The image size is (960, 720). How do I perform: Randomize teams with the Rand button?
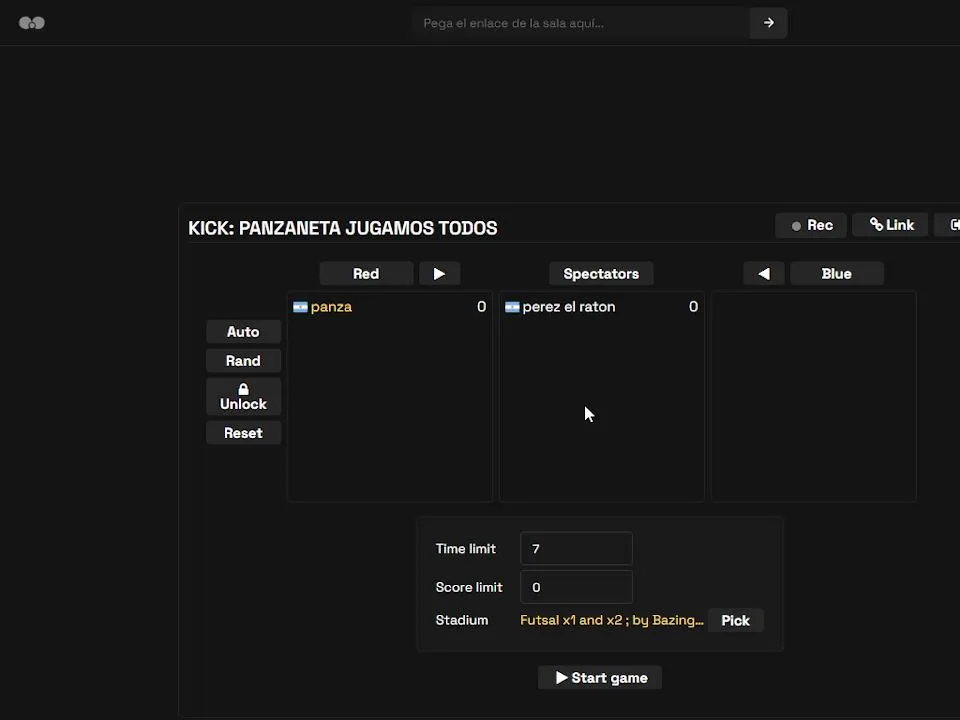(x=244, y=361)
